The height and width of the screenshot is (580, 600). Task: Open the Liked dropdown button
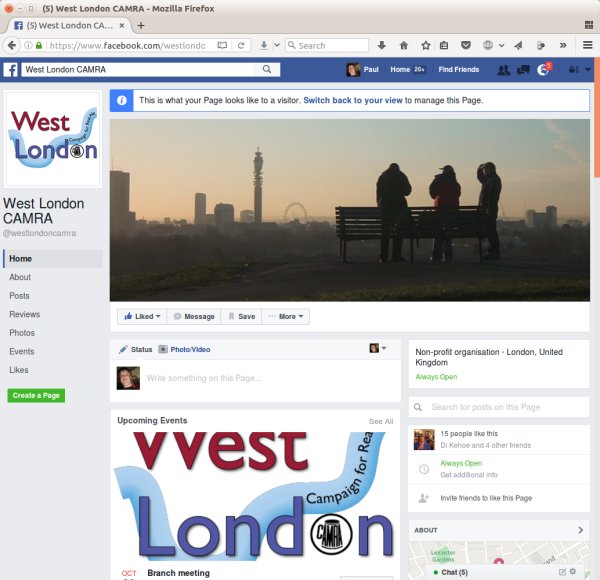click(x=142, y=316)
